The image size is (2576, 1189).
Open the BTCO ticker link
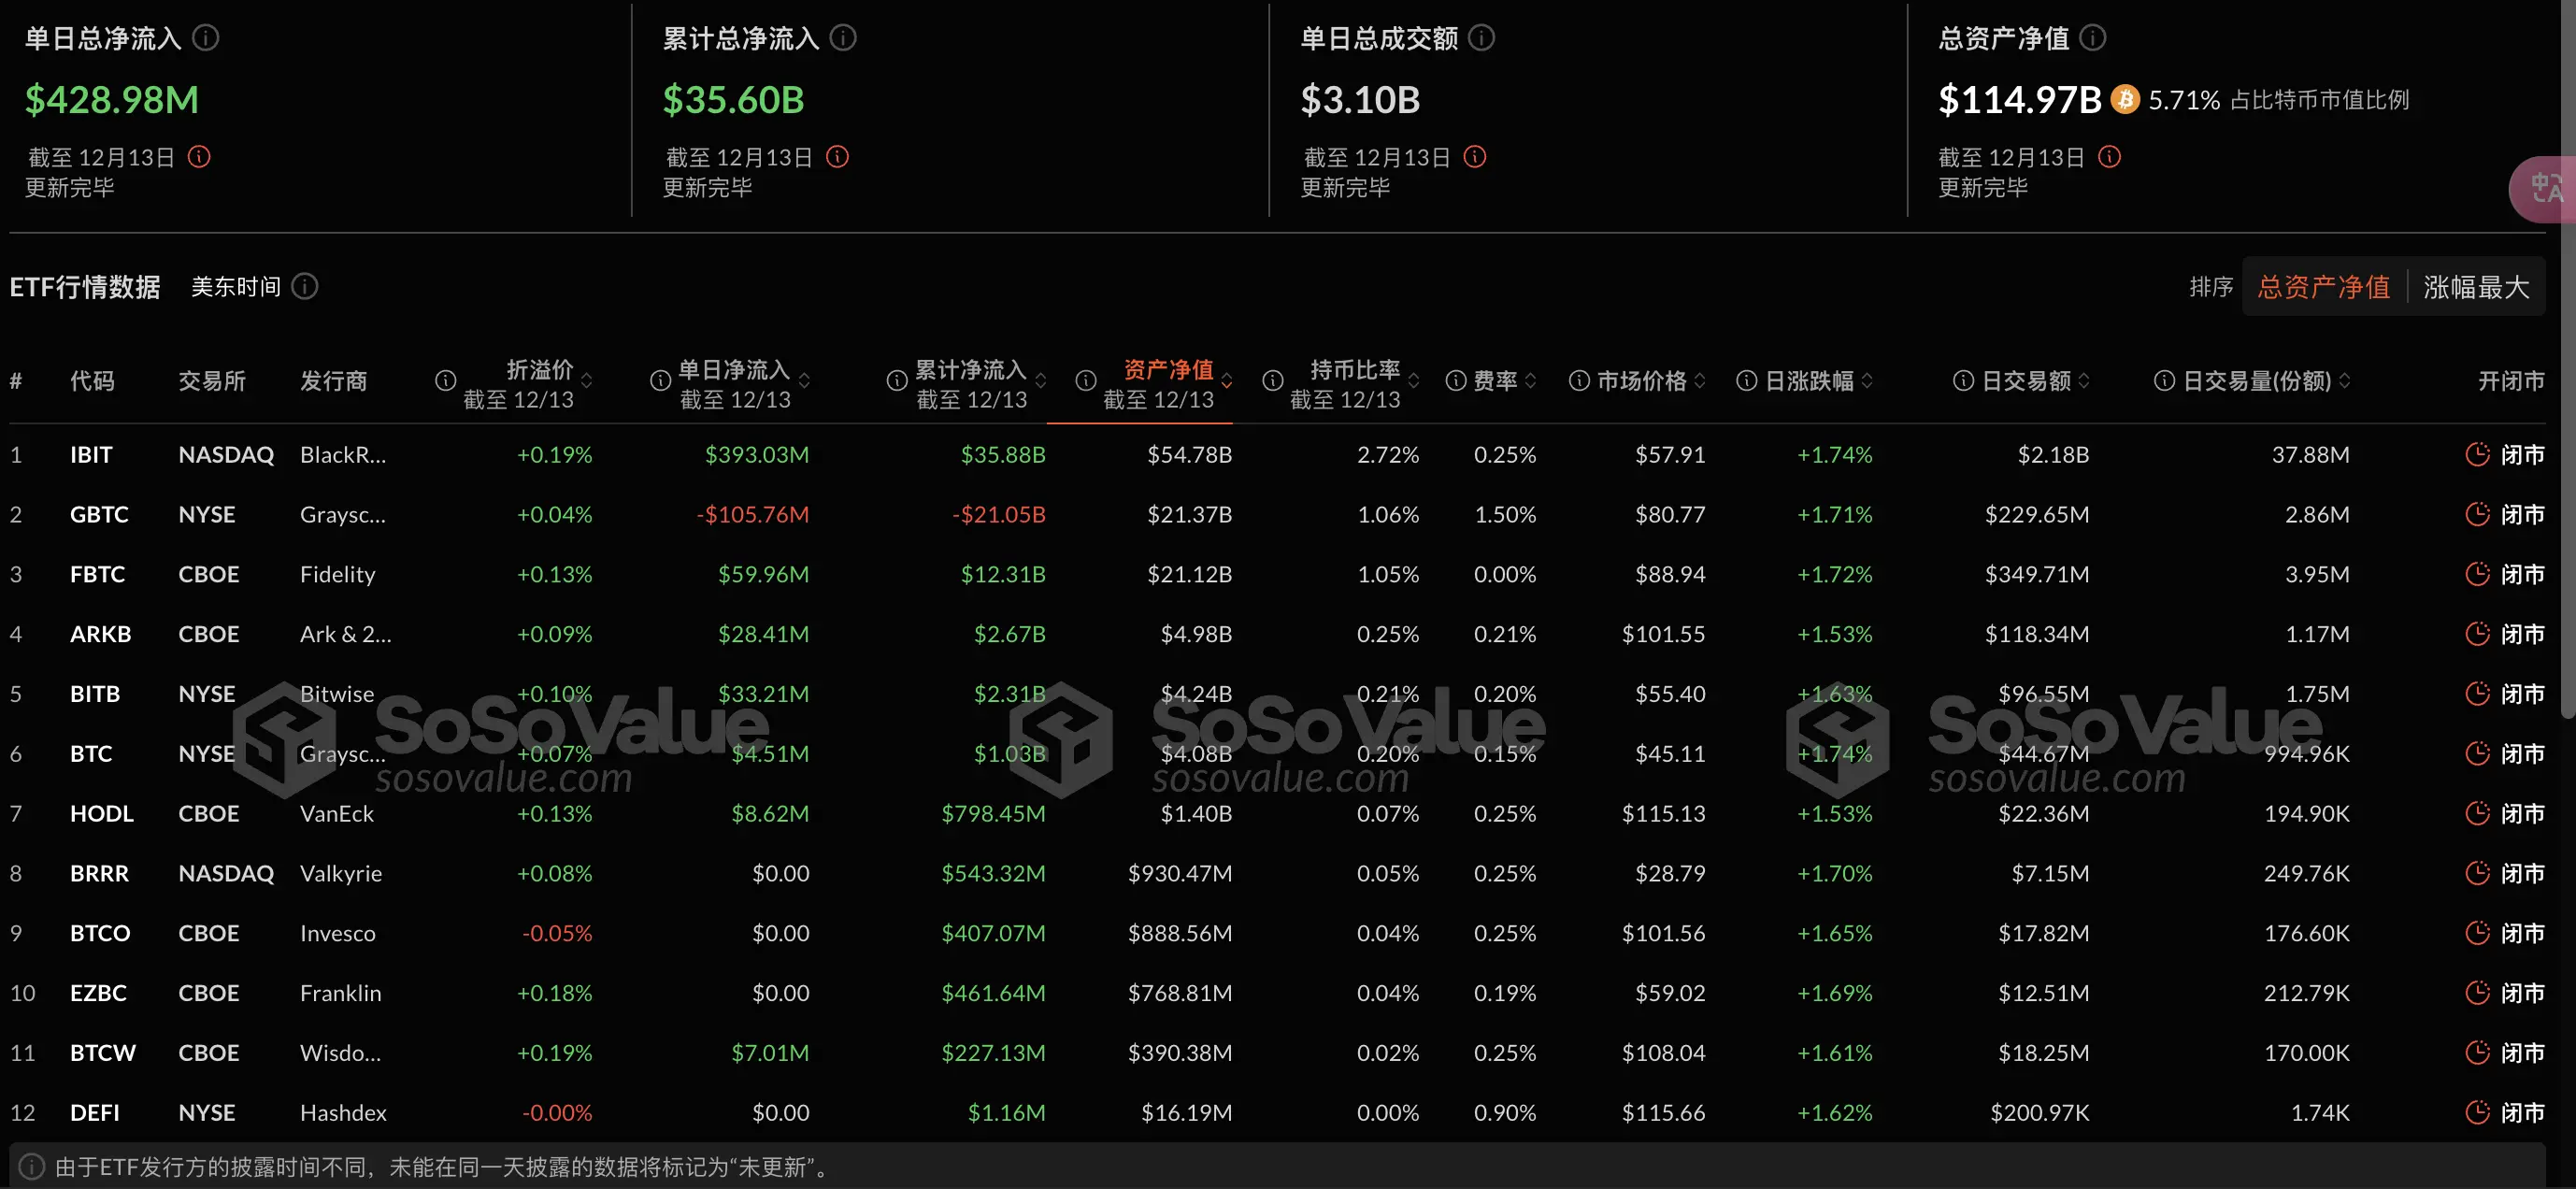tap(100, 934)
